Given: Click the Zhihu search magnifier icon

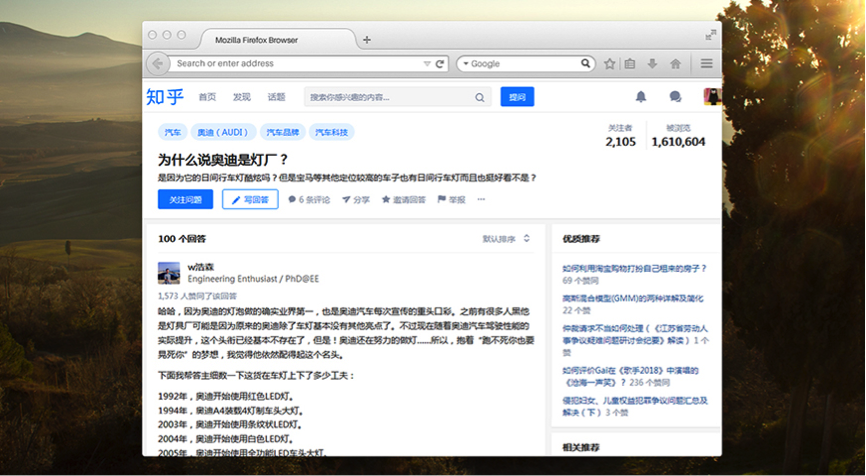Looking at the screenshot, I should click(x=480, y=98).
